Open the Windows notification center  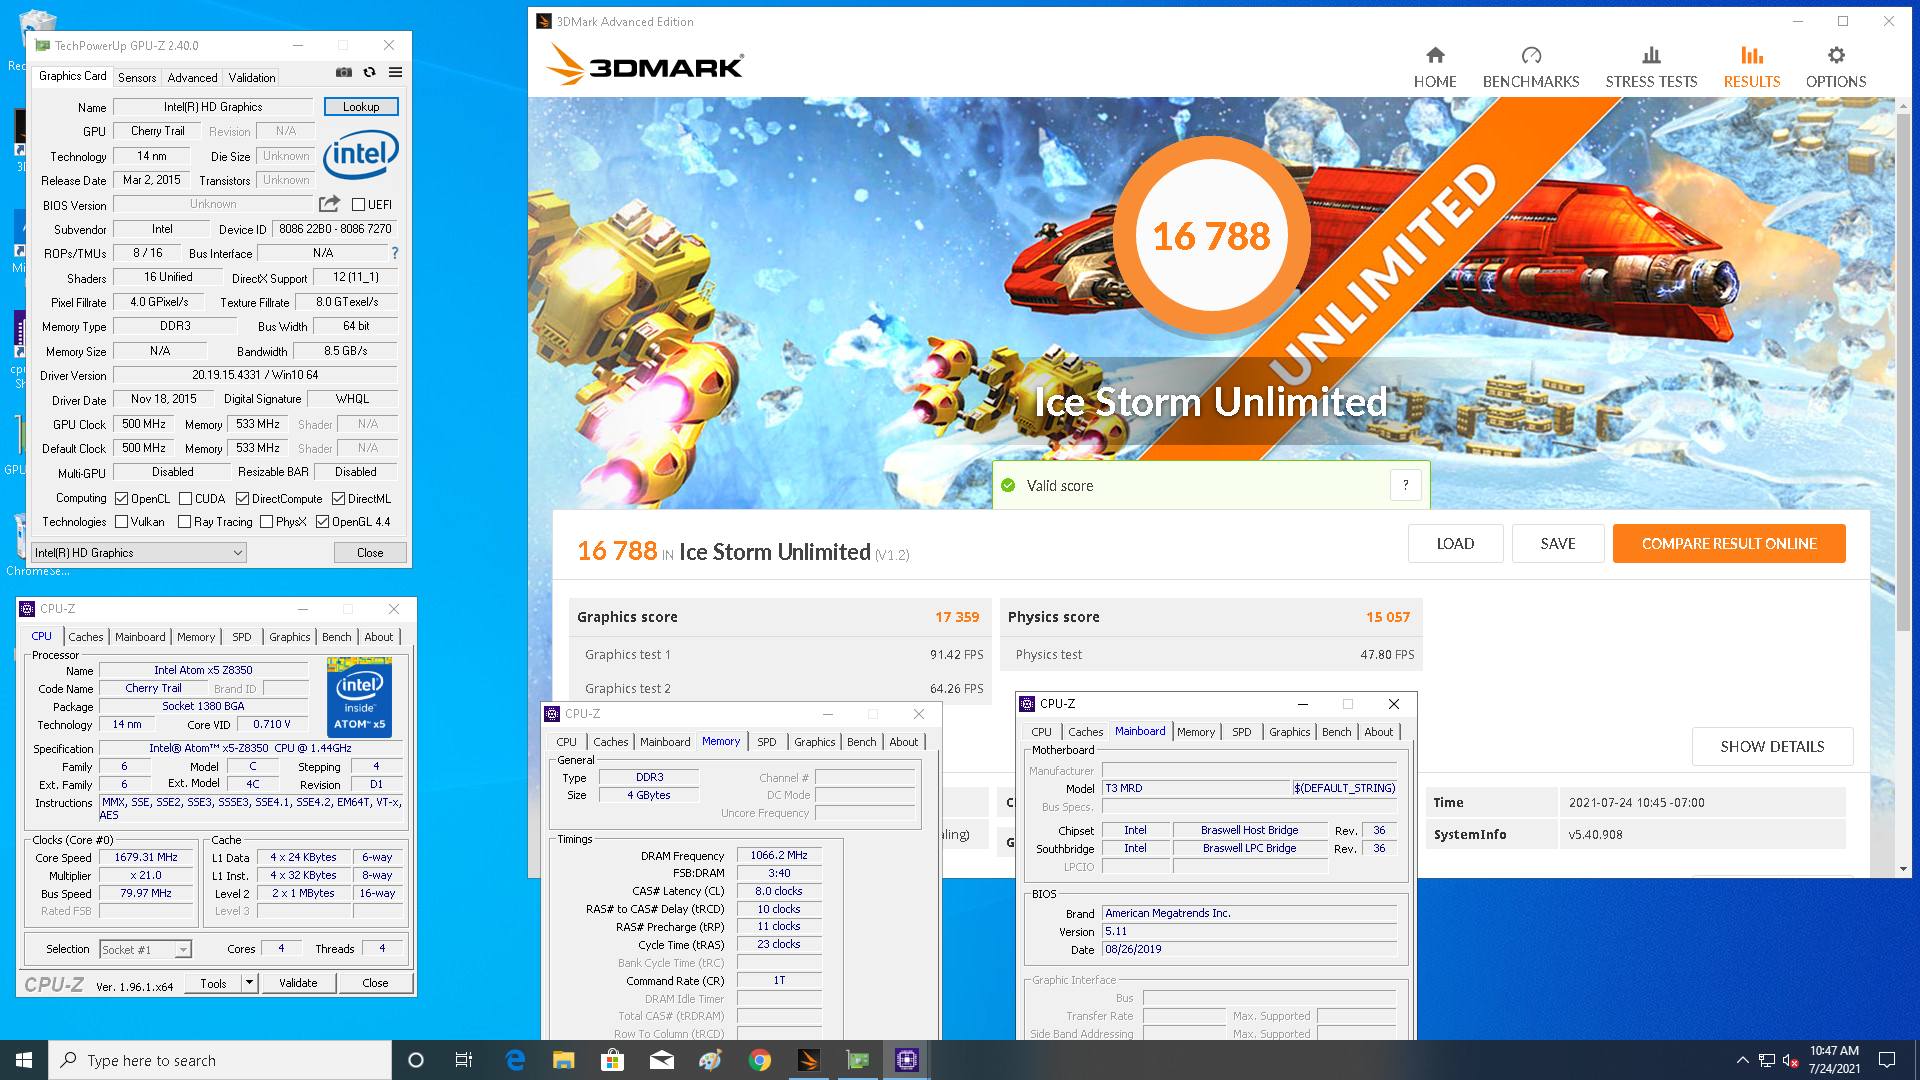coord(1887,1060)
